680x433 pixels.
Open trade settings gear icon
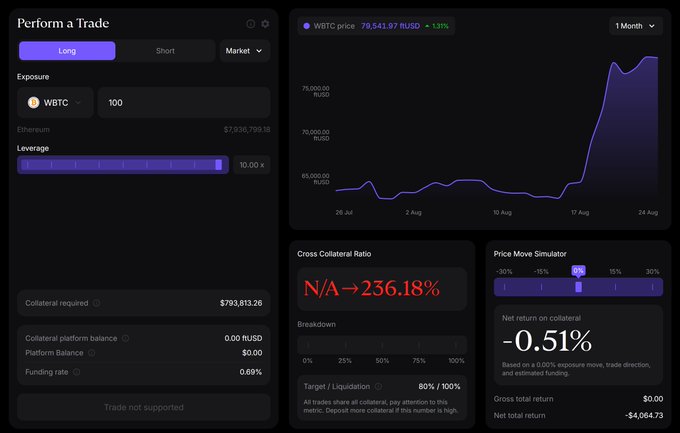(265, 24)
